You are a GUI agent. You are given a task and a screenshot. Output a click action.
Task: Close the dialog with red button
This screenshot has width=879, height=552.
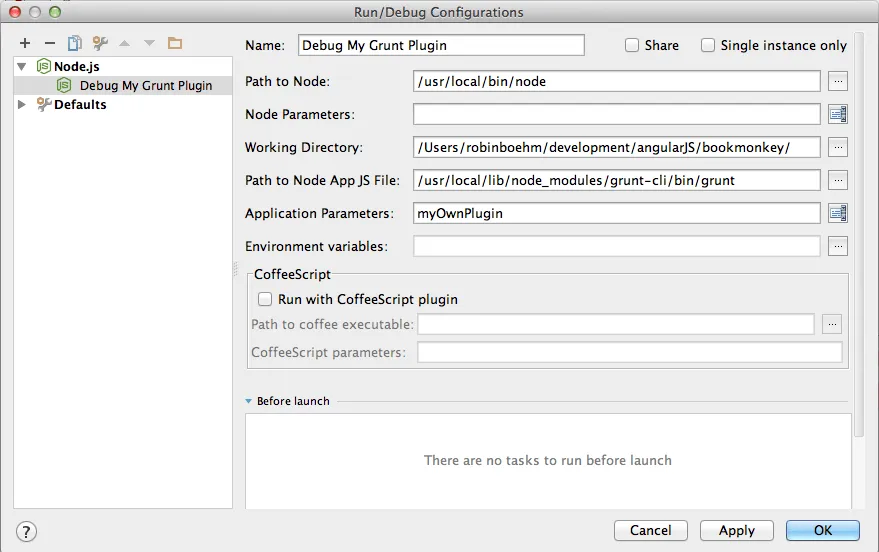(x=15, y=12)
